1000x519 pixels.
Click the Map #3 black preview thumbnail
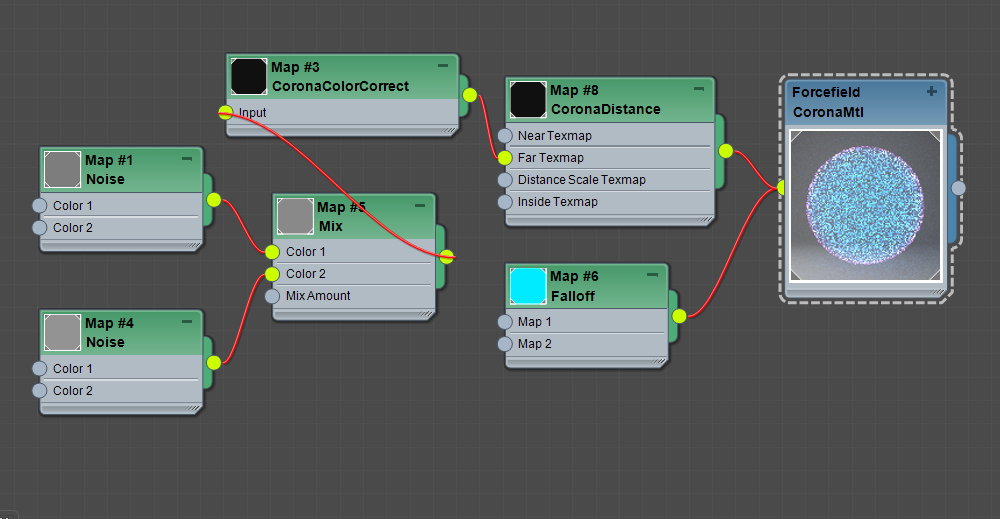tap(249, 77)
